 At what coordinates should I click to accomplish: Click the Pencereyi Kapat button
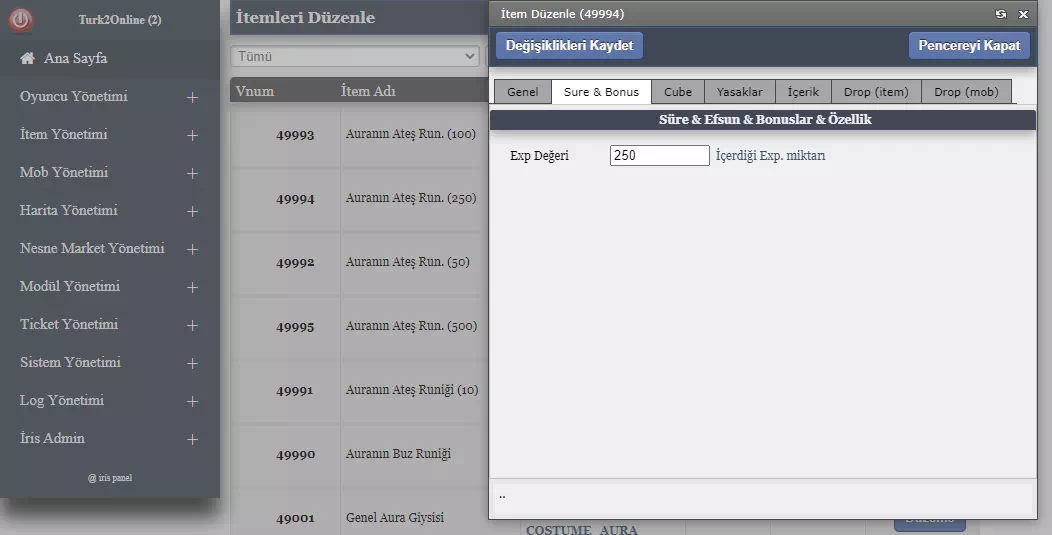point(969,46)
